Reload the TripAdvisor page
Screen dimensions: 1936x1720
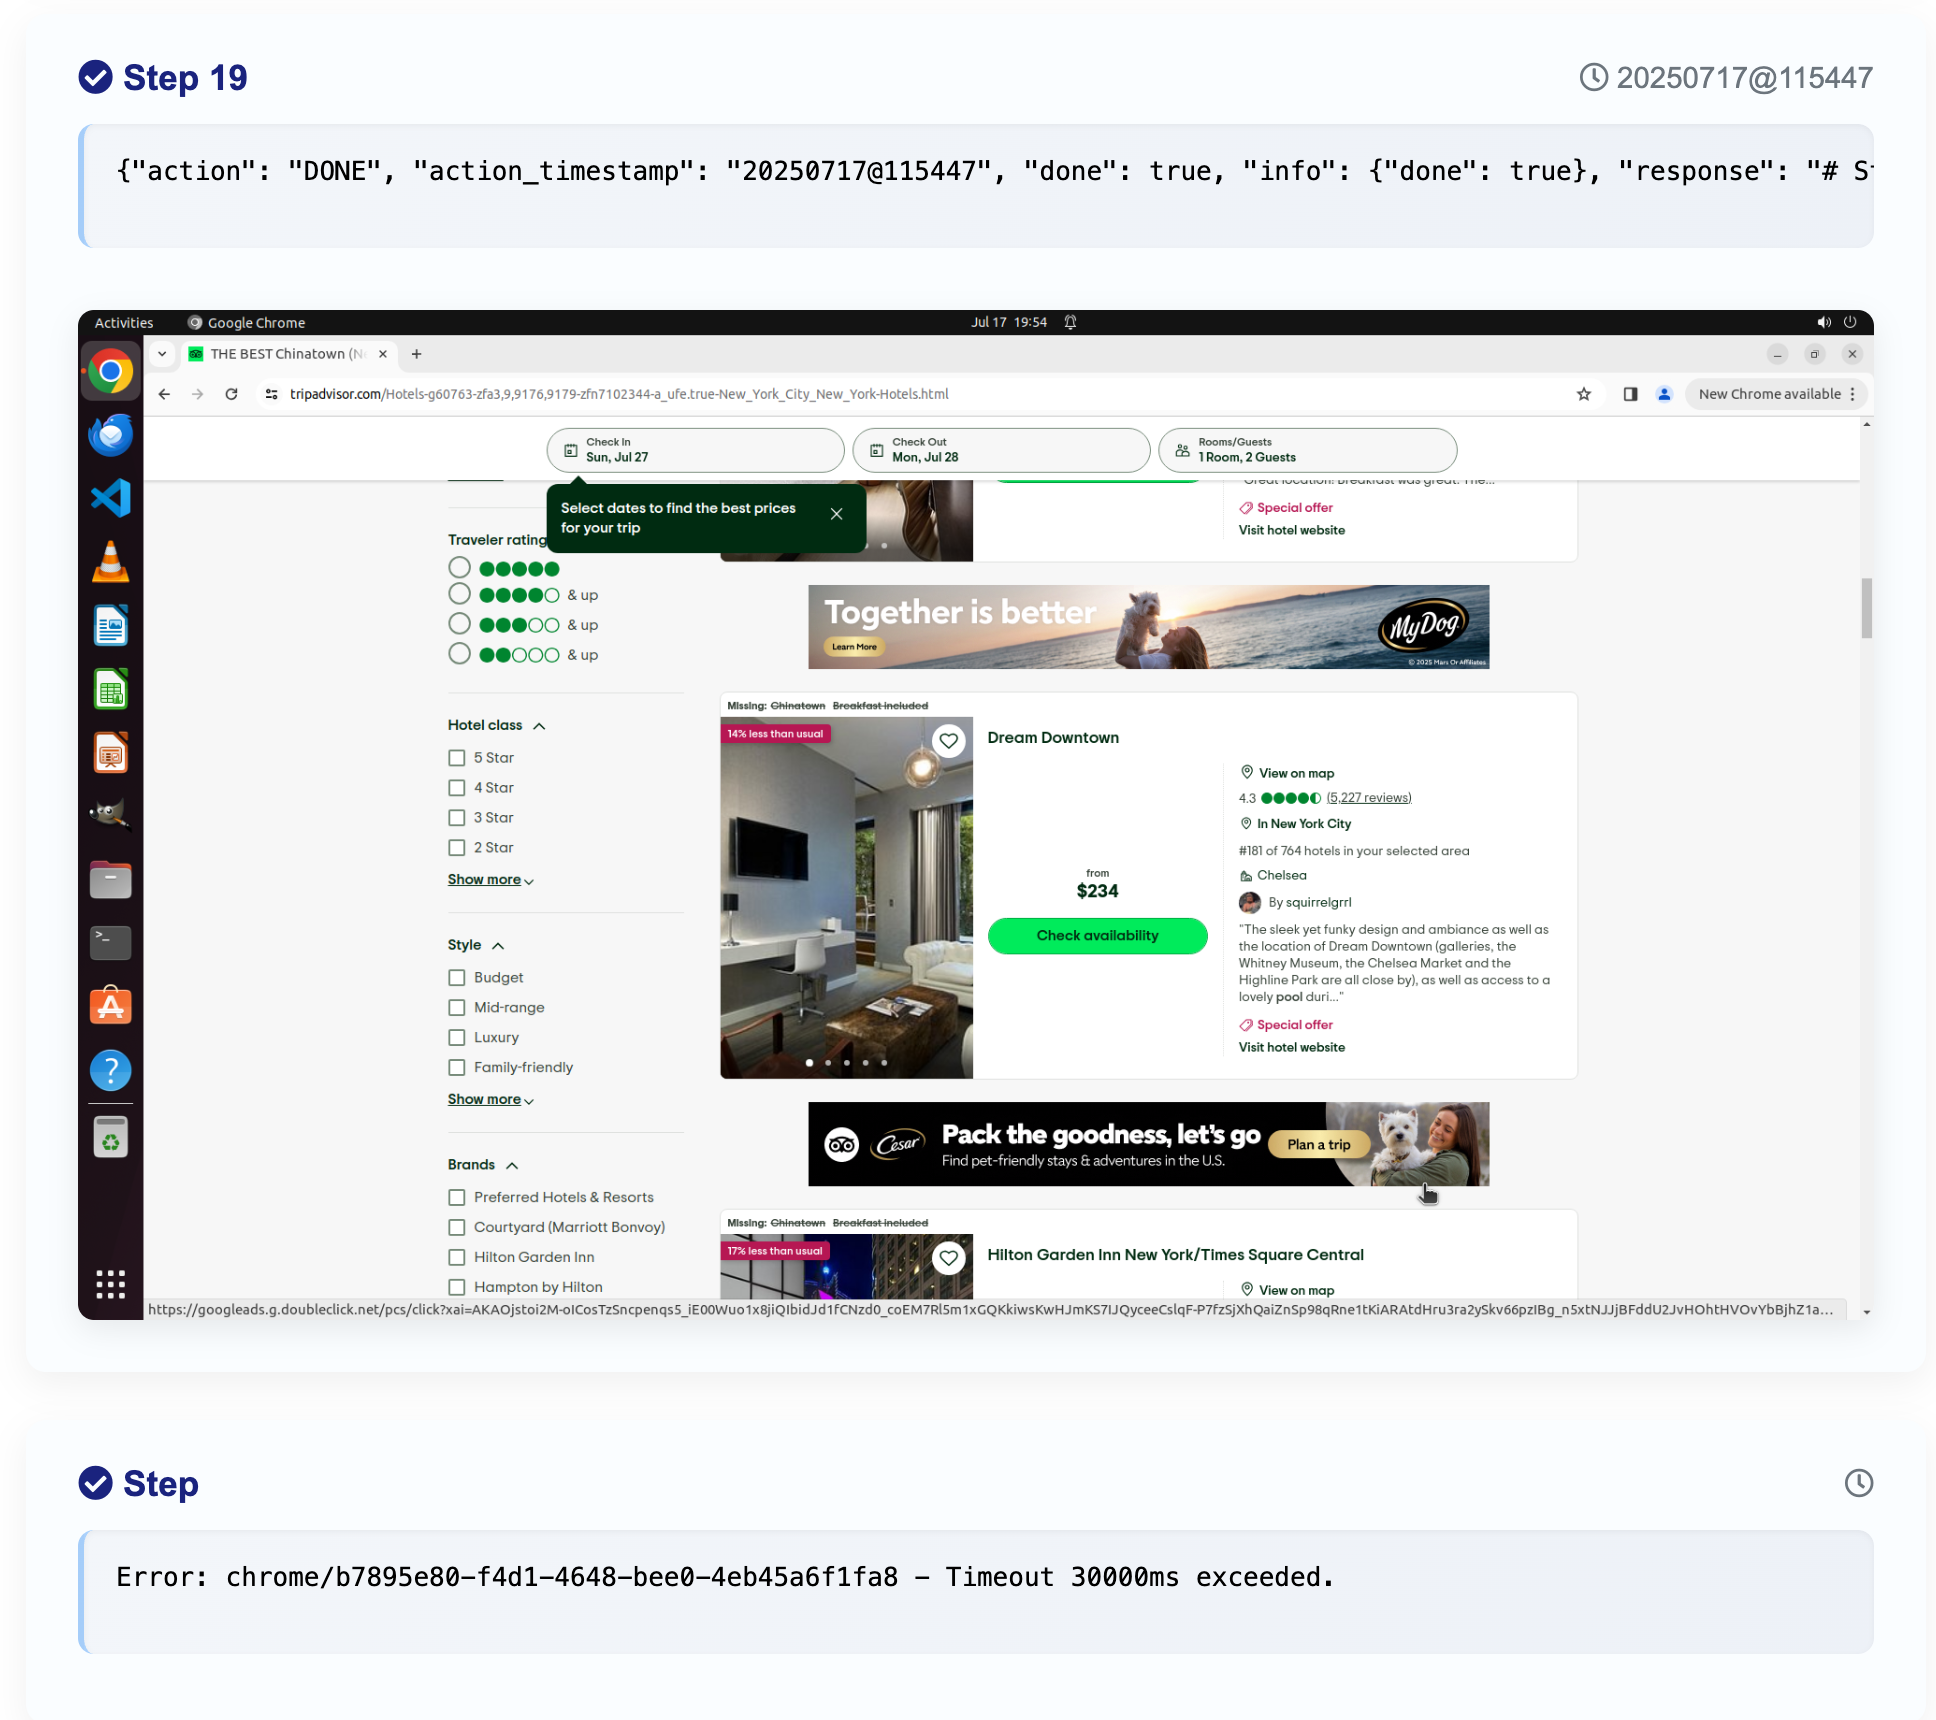232,394
